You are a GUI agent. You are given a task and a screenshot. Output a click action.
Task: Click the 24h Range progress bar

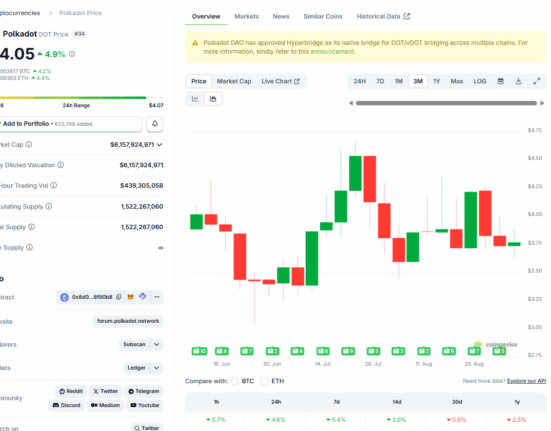[x=82, y=98]
